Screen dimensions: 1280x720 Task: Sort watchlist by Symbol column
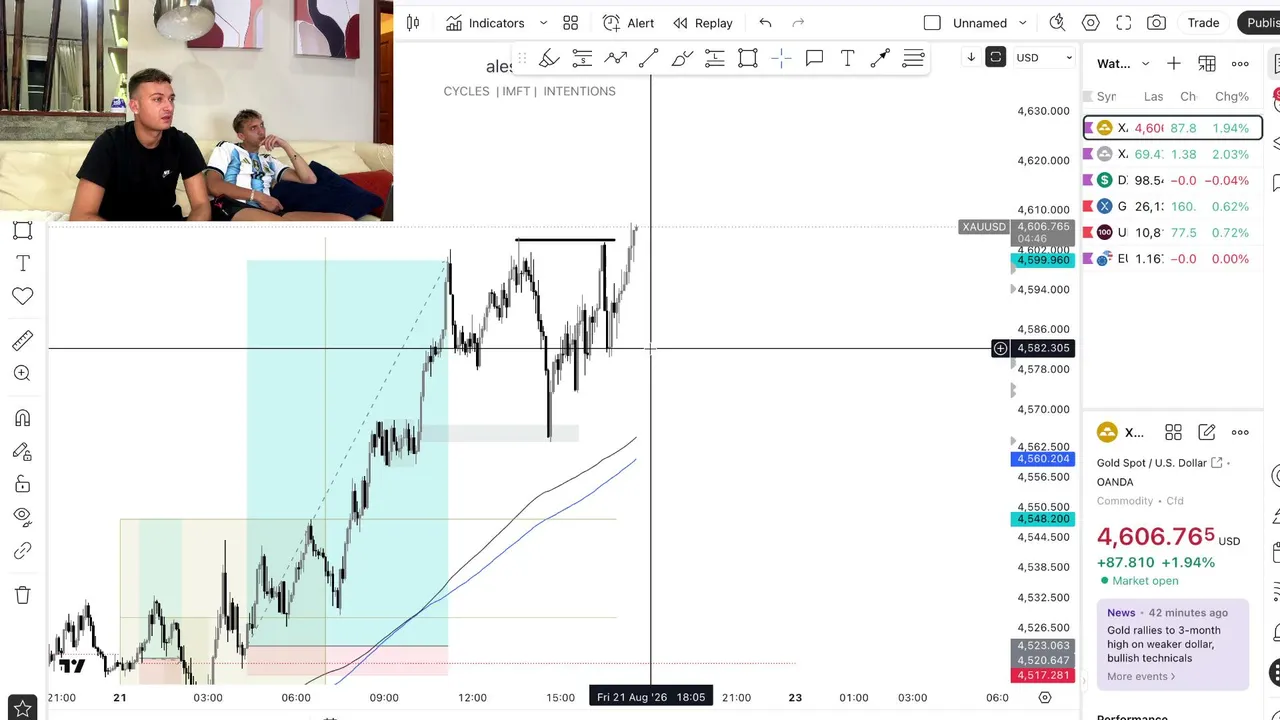[1106, 96]
